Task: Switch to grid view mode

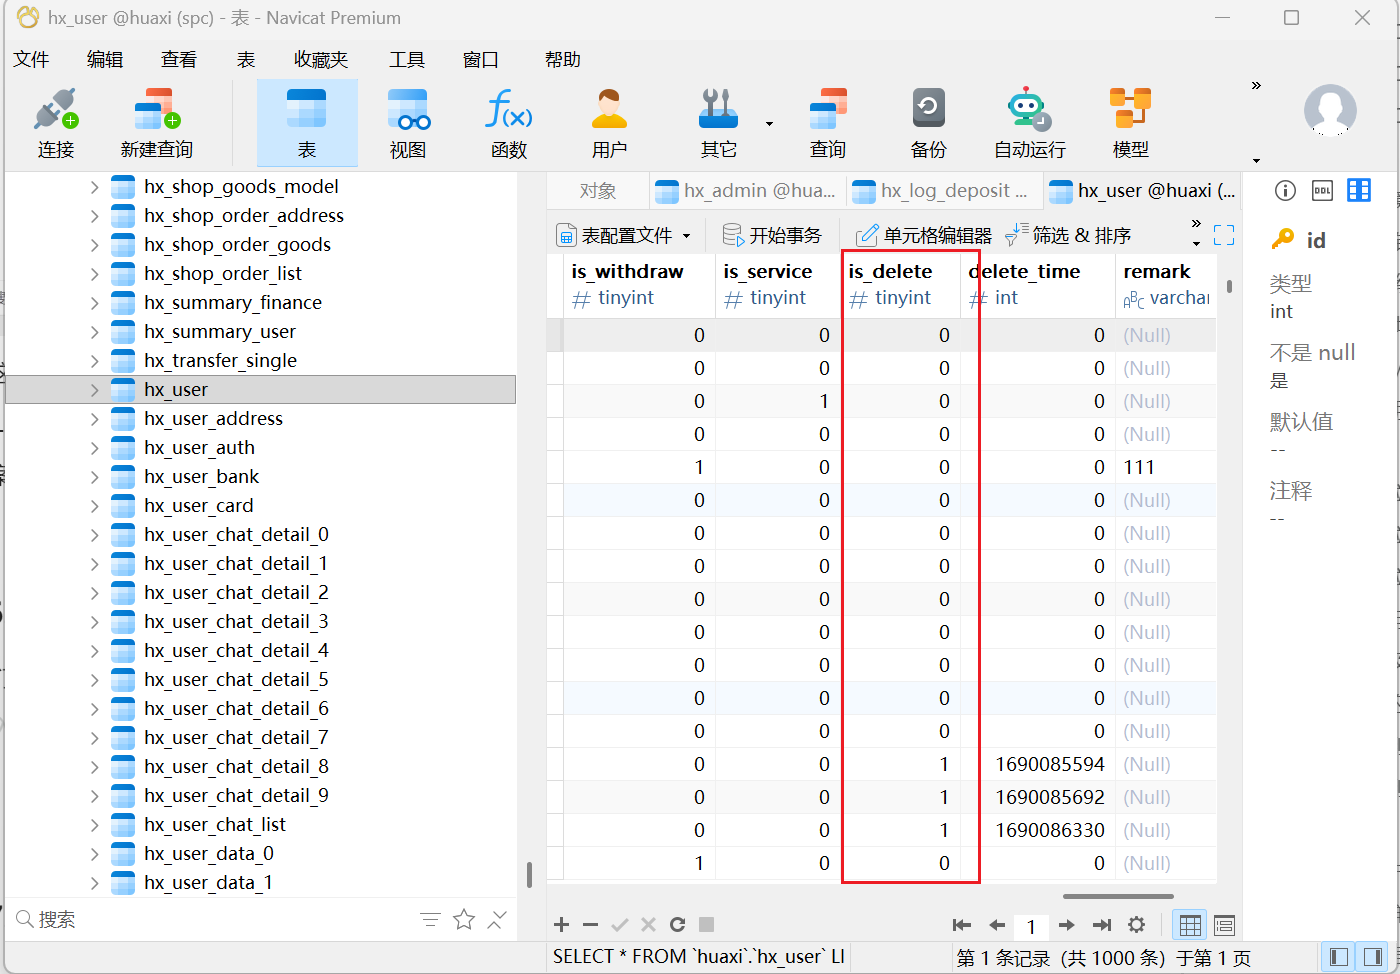Action: (x=1190, y=925)
